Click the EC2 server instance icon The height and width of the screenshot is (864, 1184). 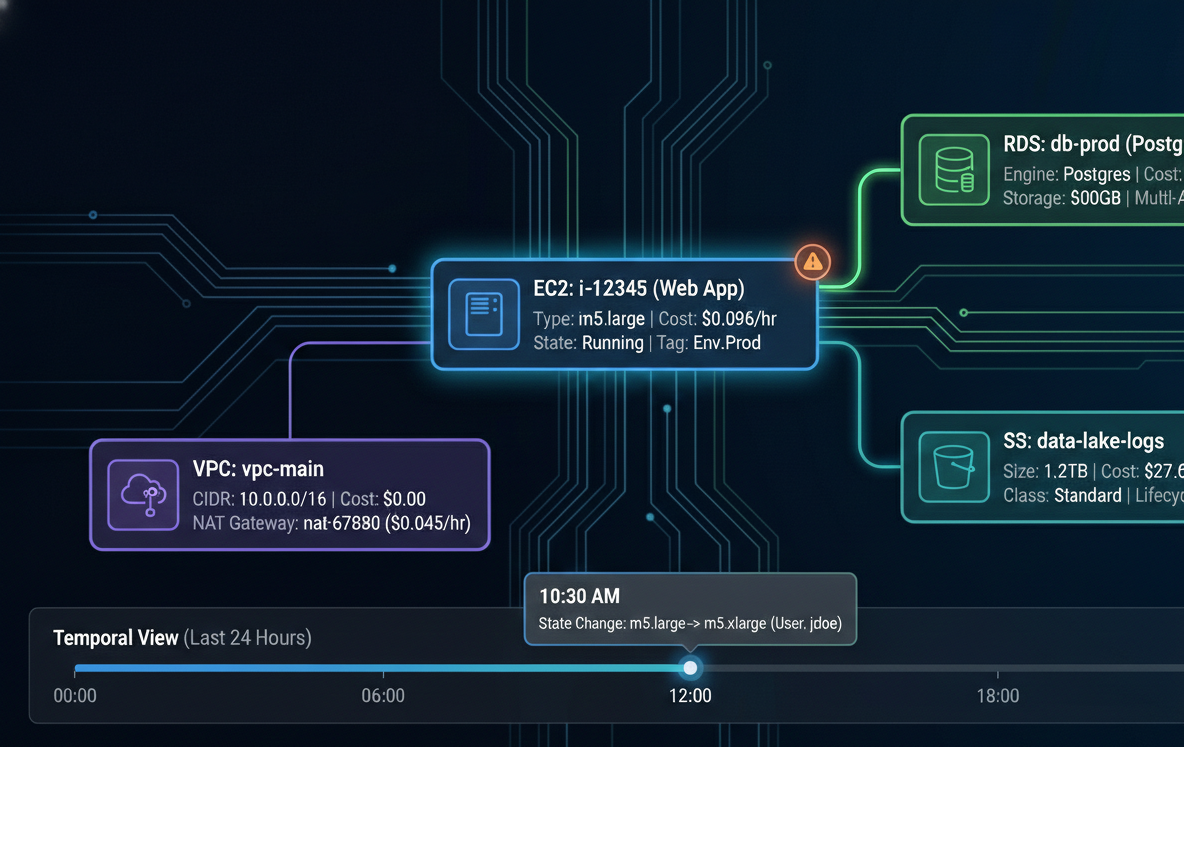[484, 314]
